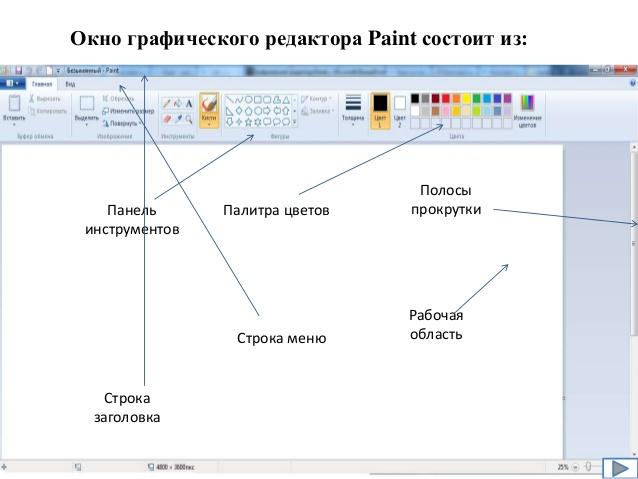Choose the Triangle shape
This screenshot has width=638, height=479.
pyautogui.click(x=286, y=99)
